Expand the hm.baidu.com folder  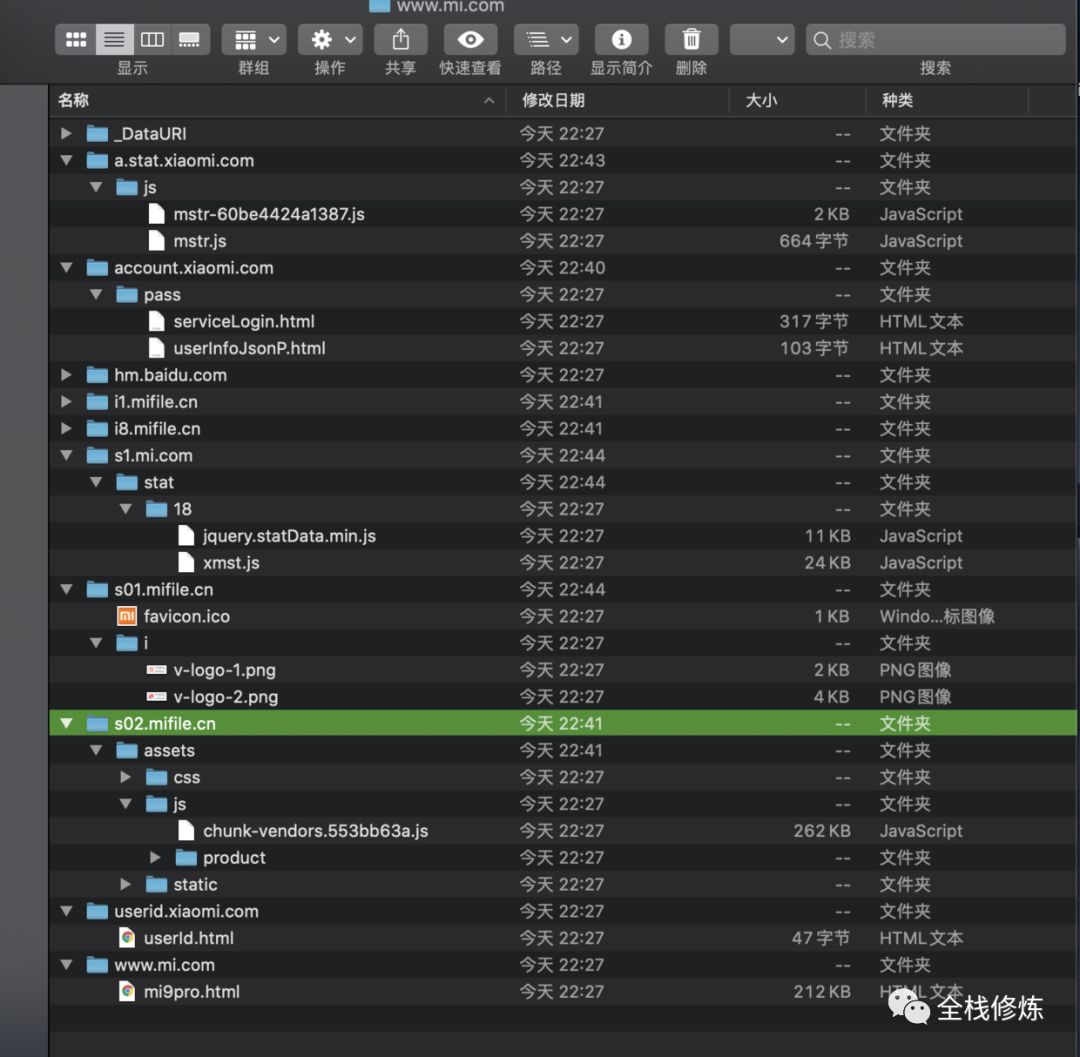click(x=66, y=375)
